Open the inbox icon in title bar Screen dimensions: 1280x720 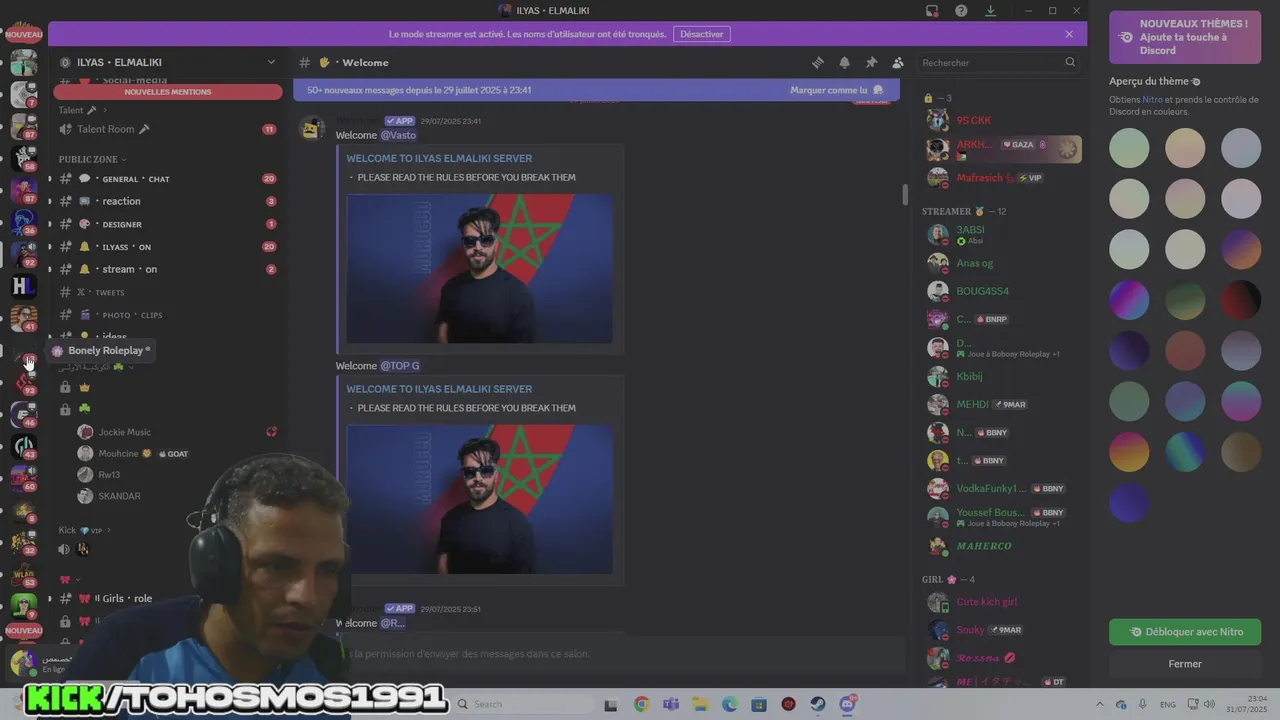pyautogui.click(x=932, y=10)
